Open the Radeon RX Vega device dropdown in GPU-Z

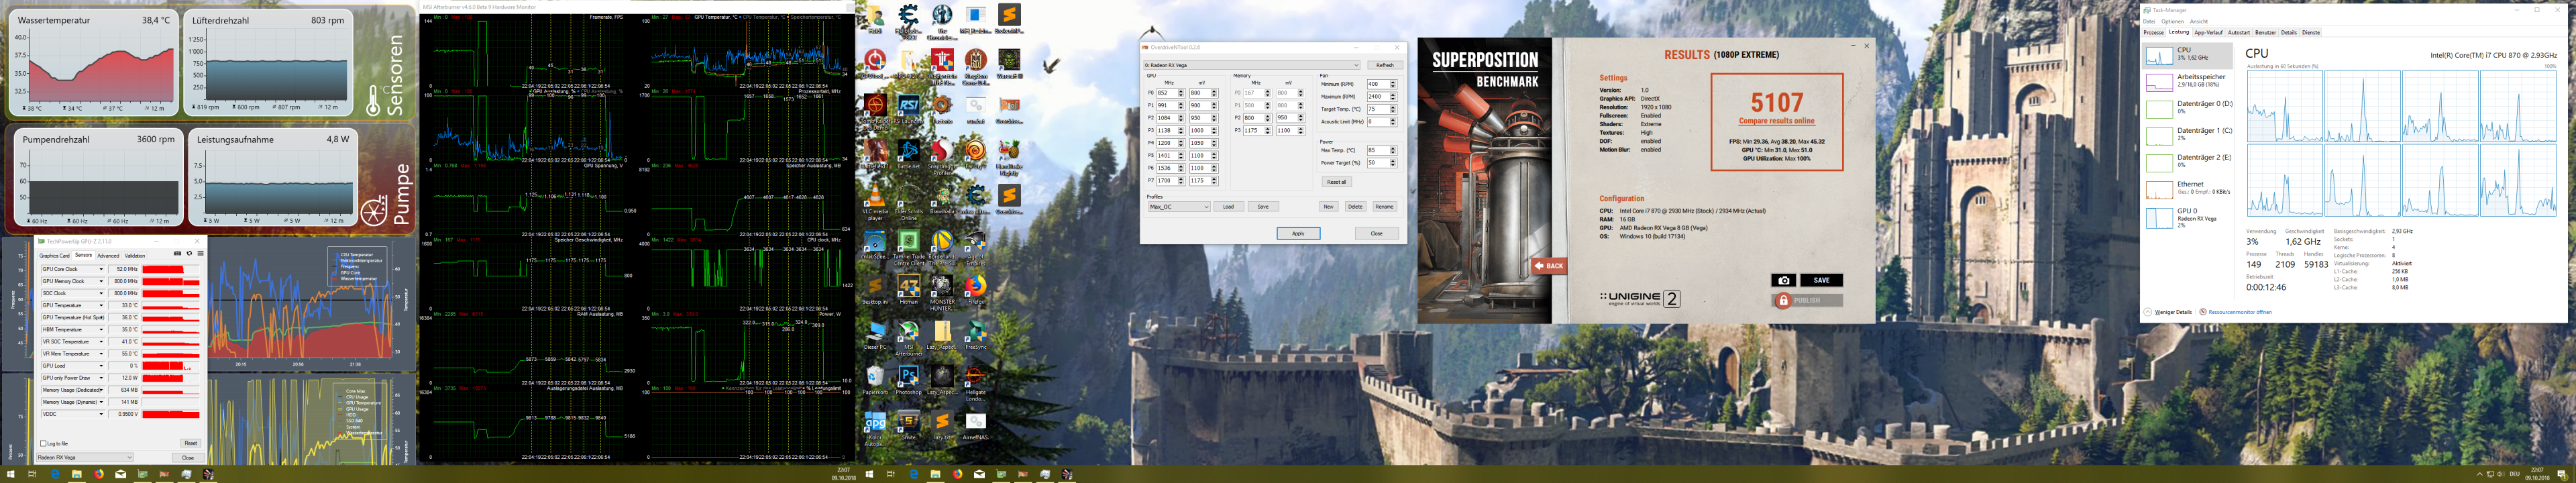pos(85,457)
